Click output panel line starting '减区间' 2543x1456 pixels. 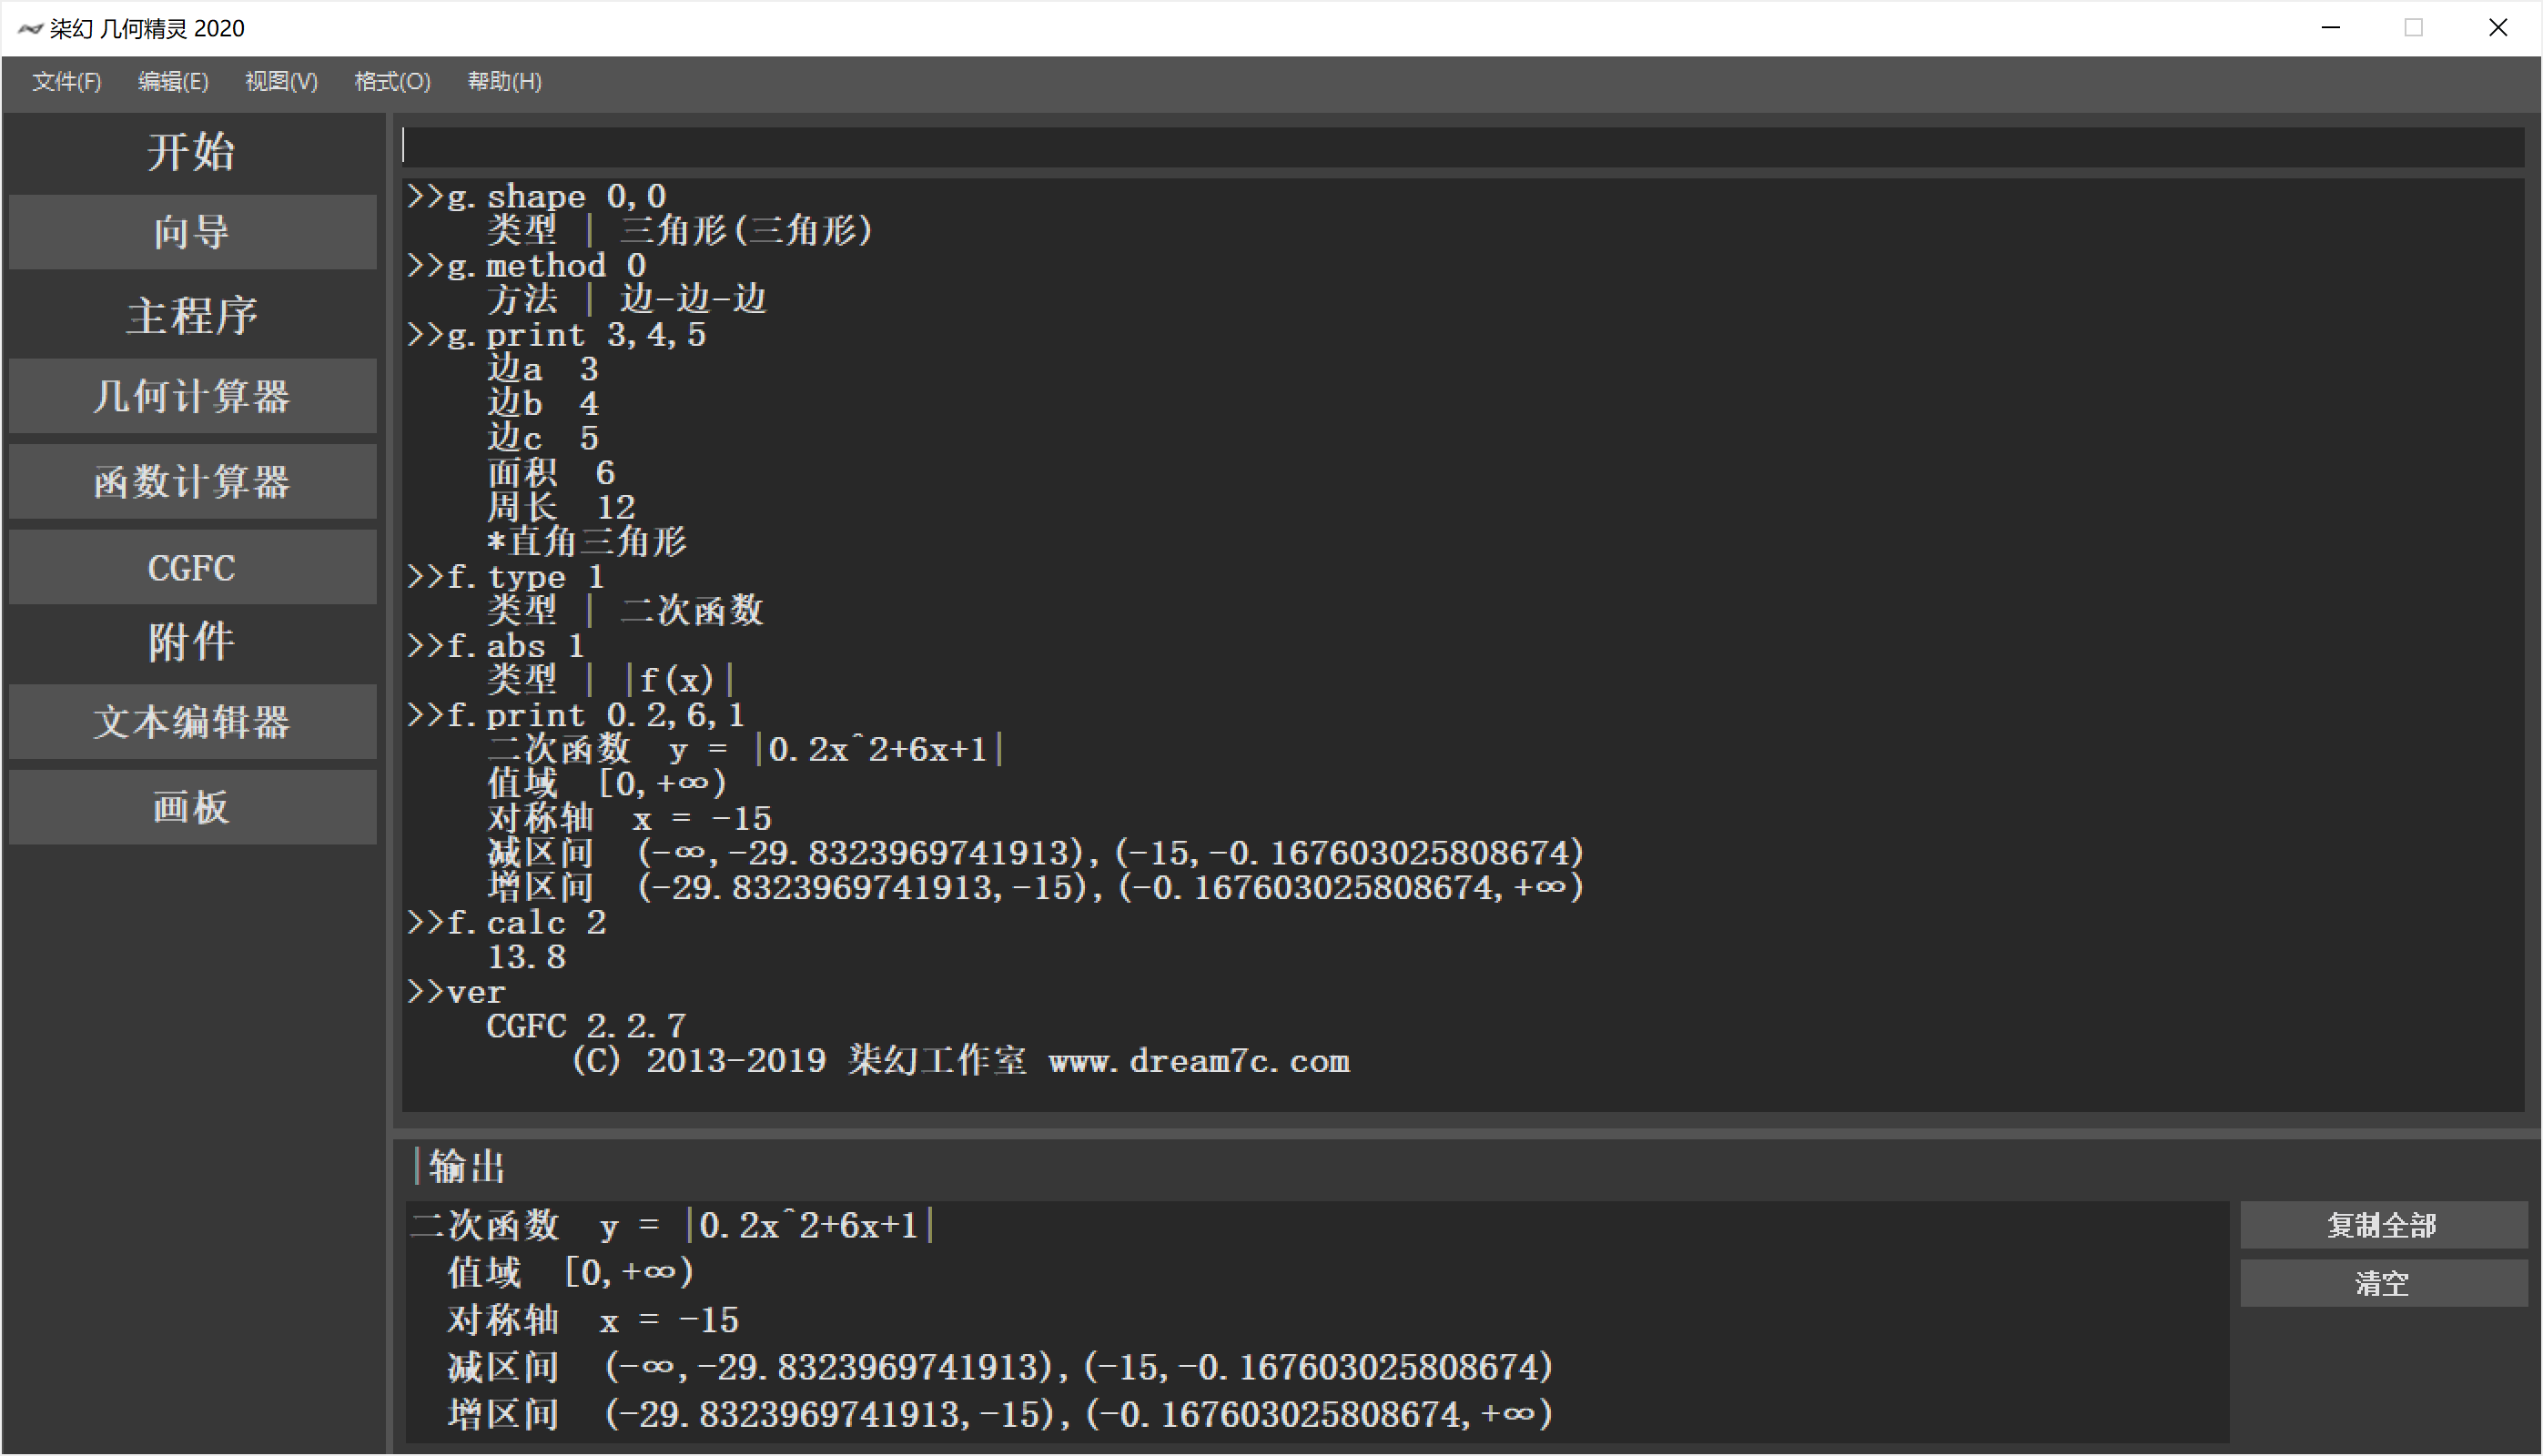coord(1000,1367)
